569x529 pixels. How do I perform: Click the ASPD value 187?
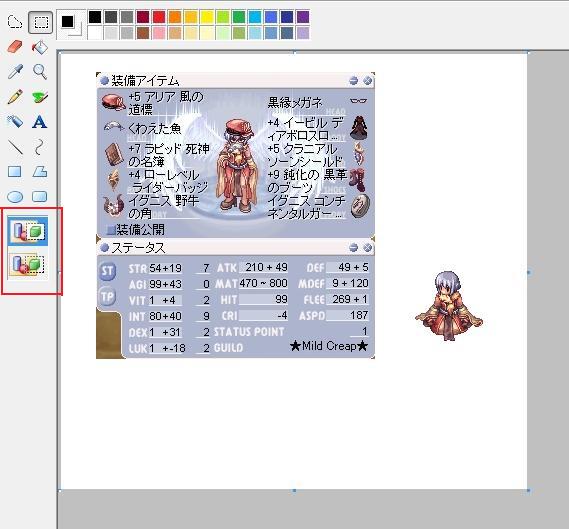[x=359, y=315]
